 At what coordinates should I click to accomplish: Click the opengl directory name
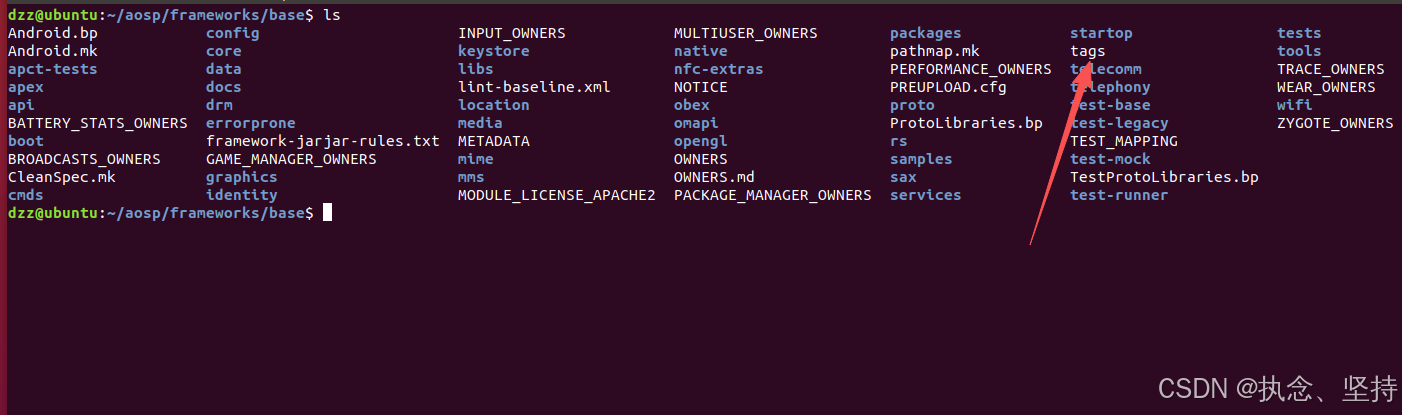click(701, 141)
